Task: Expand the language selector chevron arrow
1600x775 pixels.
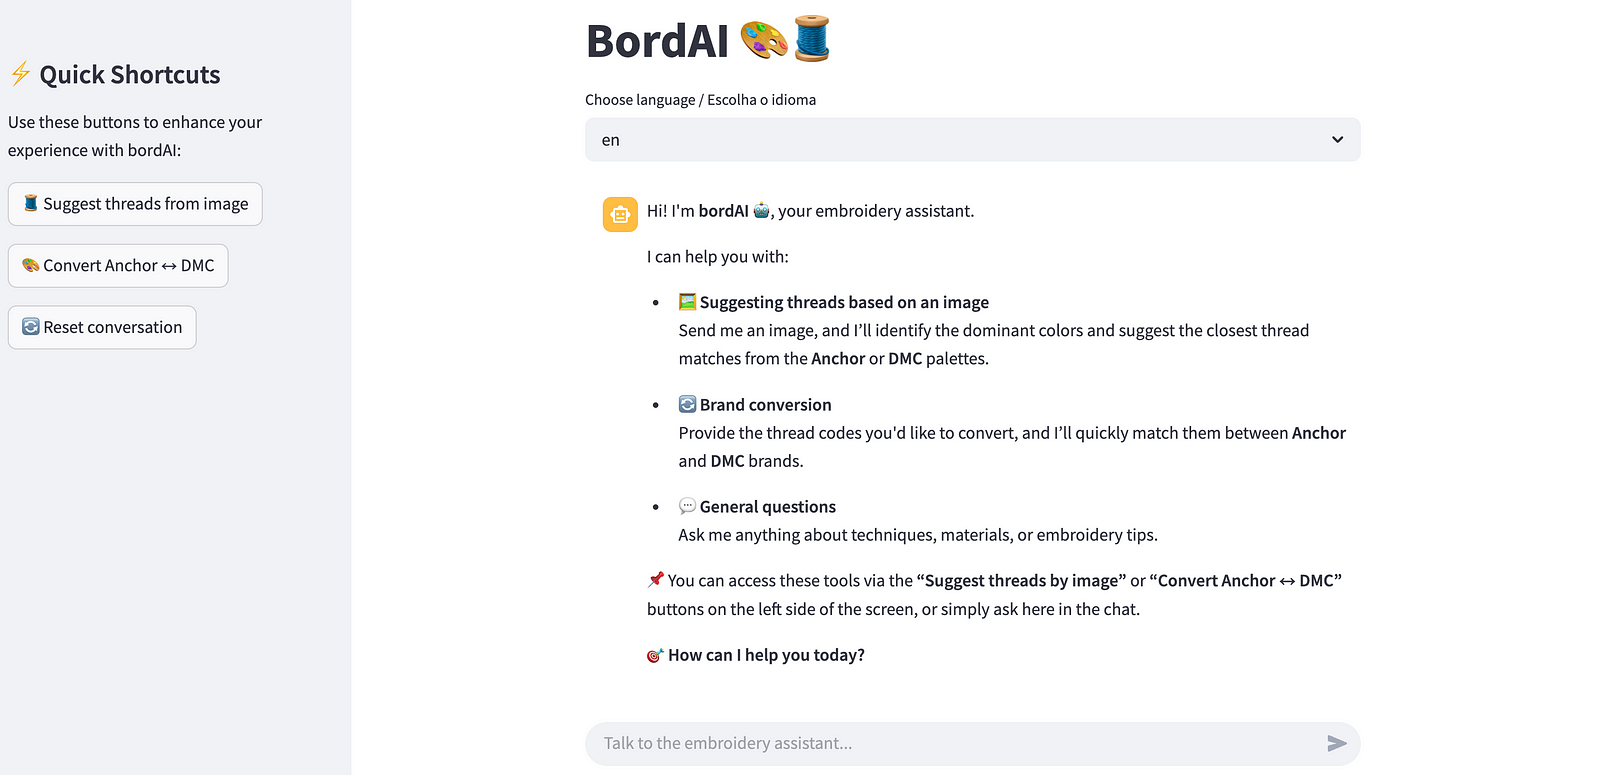Action: pos(1337,140)
